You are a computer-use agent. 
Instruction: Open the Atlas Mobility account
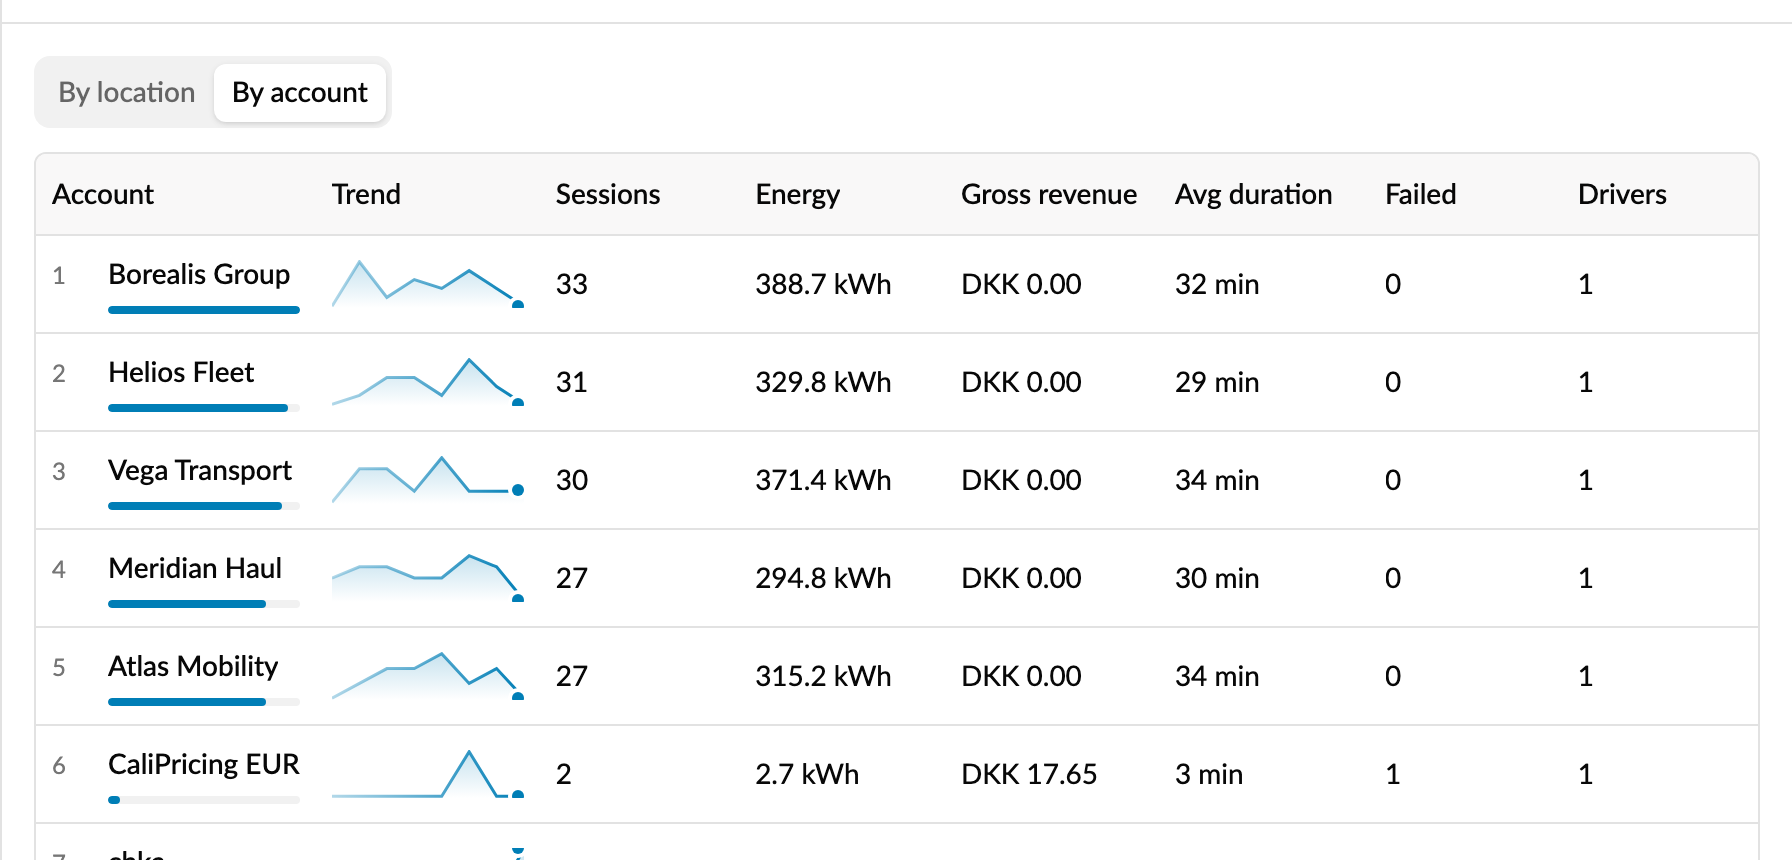(193, 666)
